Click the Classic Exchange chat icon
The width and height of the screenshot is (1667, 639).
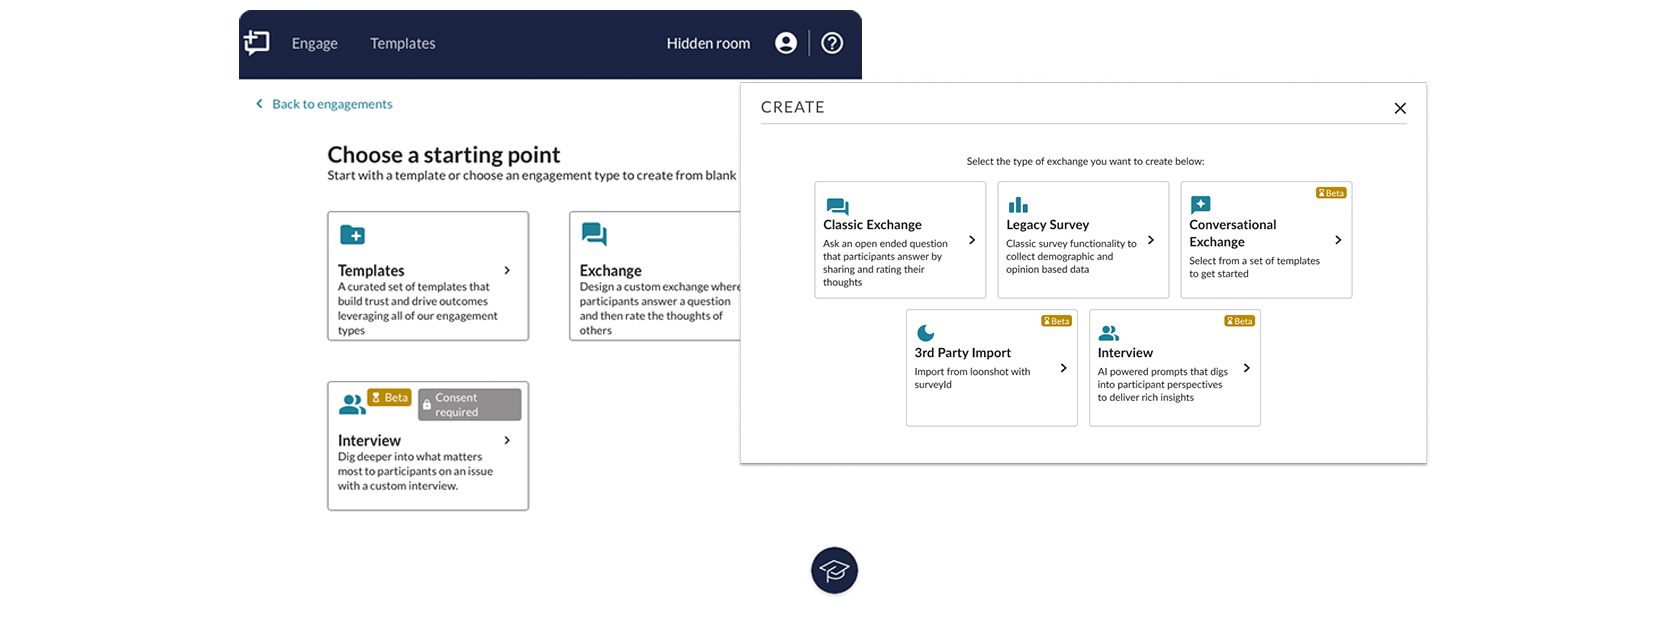click(837, 207)
